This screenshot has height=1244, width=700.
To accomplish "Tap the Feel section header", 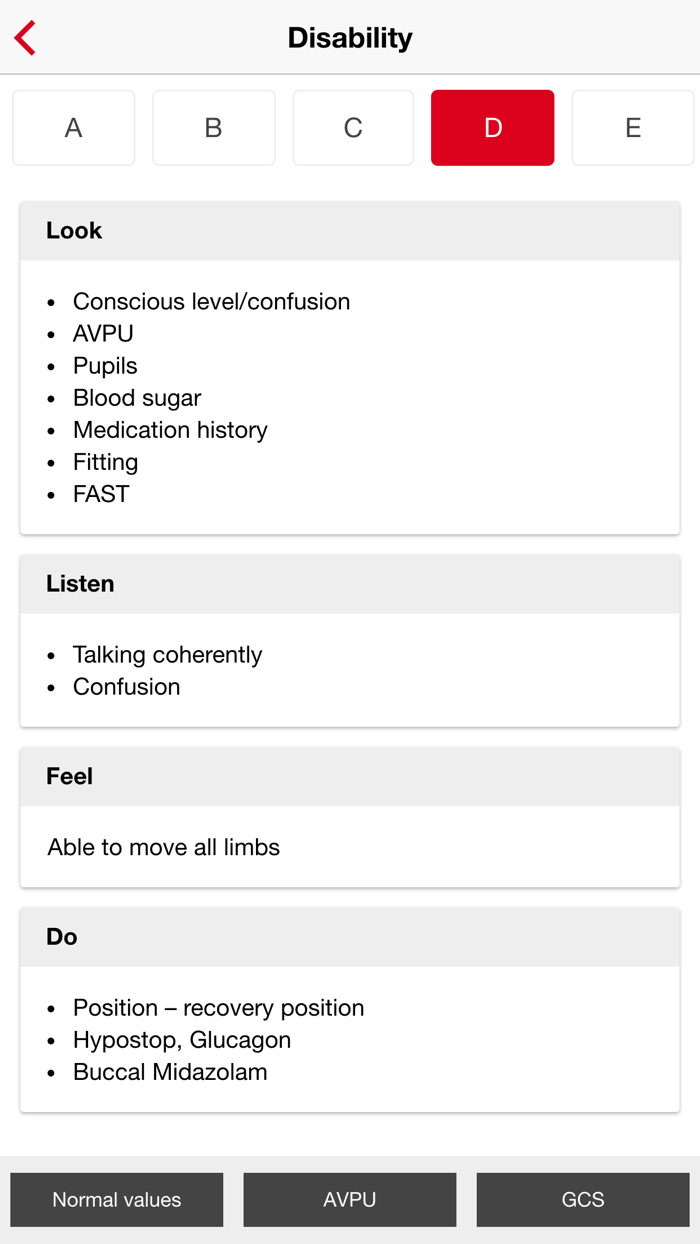I will [69, 776].
